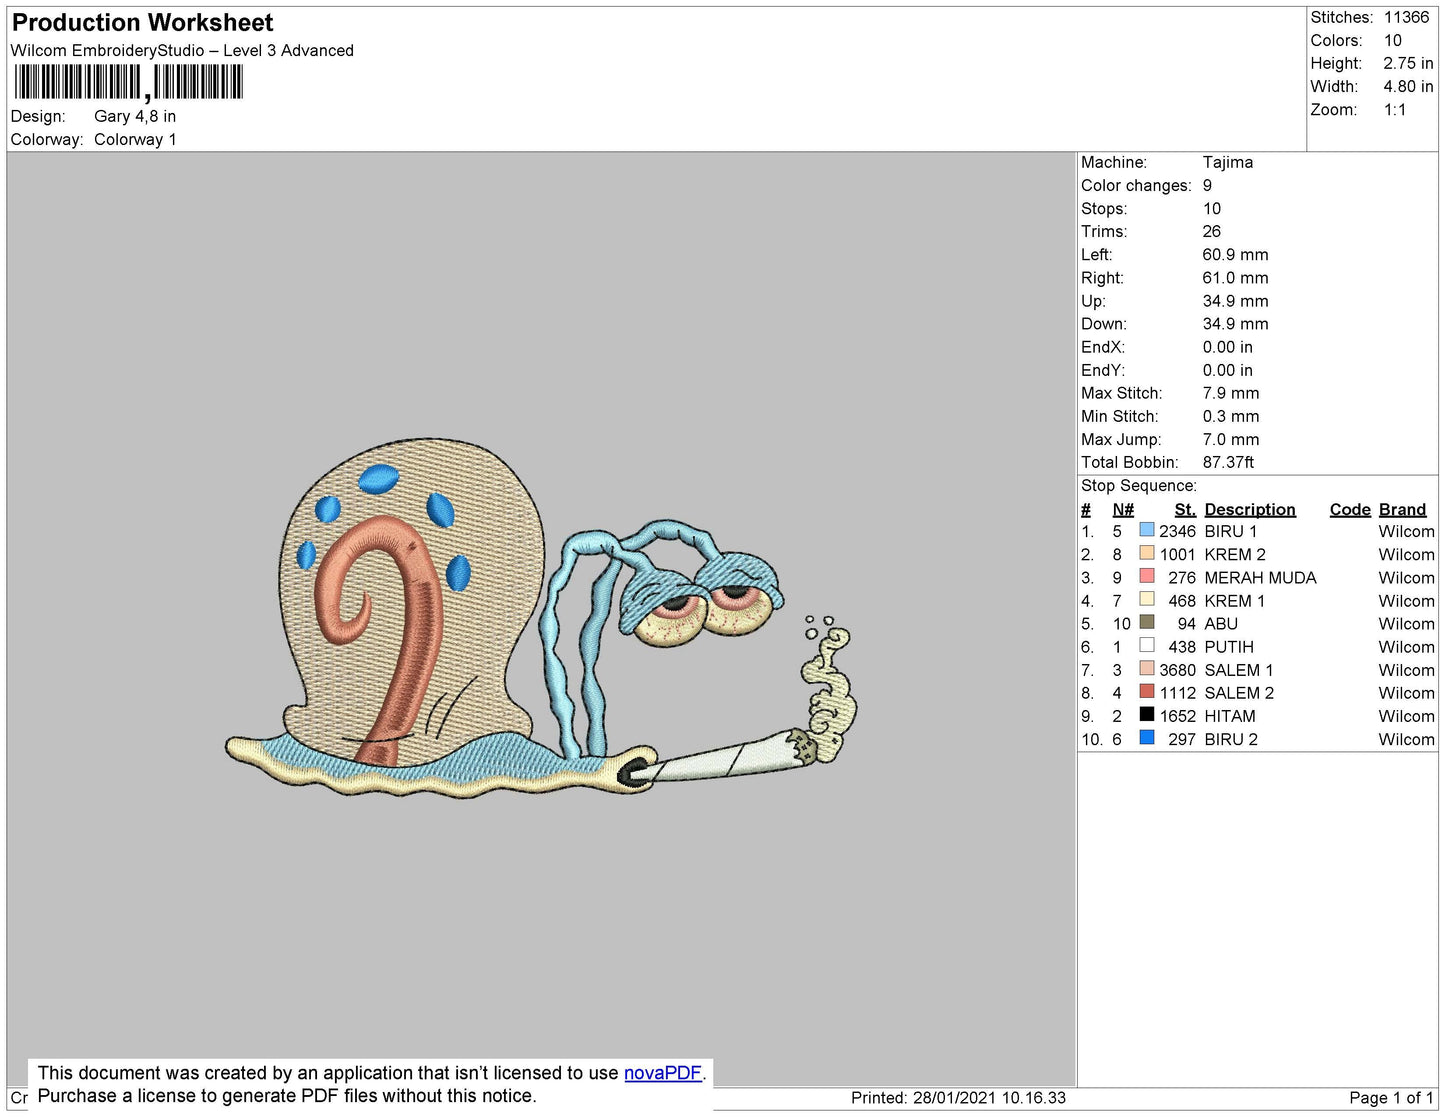The height and width of the screenshot is (1117, 1445).
Task: Click the Machine value 'Tajima'
Action: click(1227, 162)
